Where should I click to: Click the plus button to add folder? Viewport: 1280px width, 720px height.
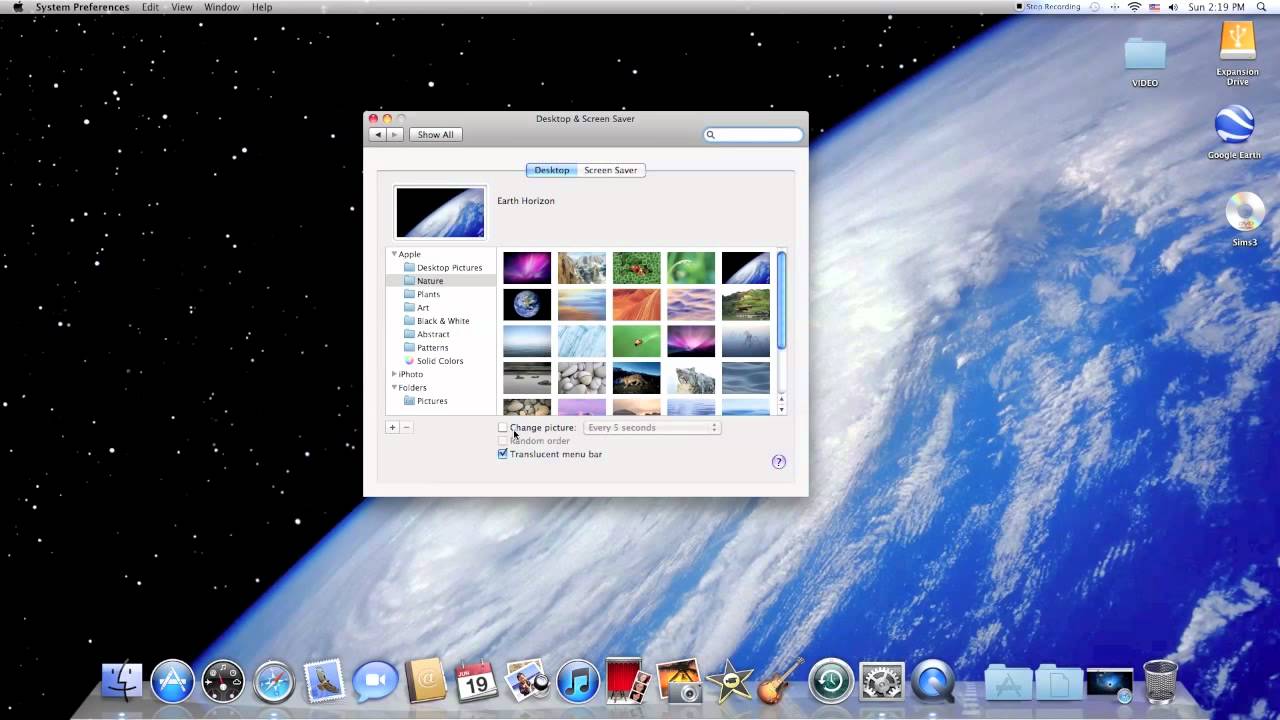click(392, 427)
